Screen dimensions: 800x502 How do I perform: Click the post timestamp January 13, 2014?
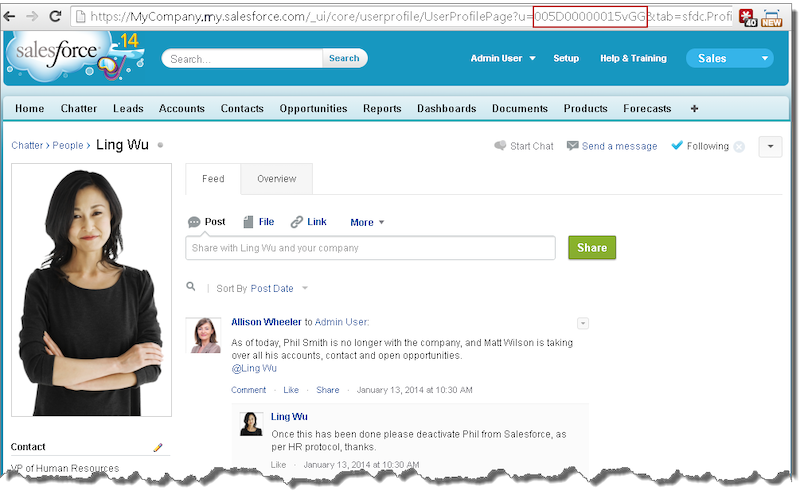point(414,390)
